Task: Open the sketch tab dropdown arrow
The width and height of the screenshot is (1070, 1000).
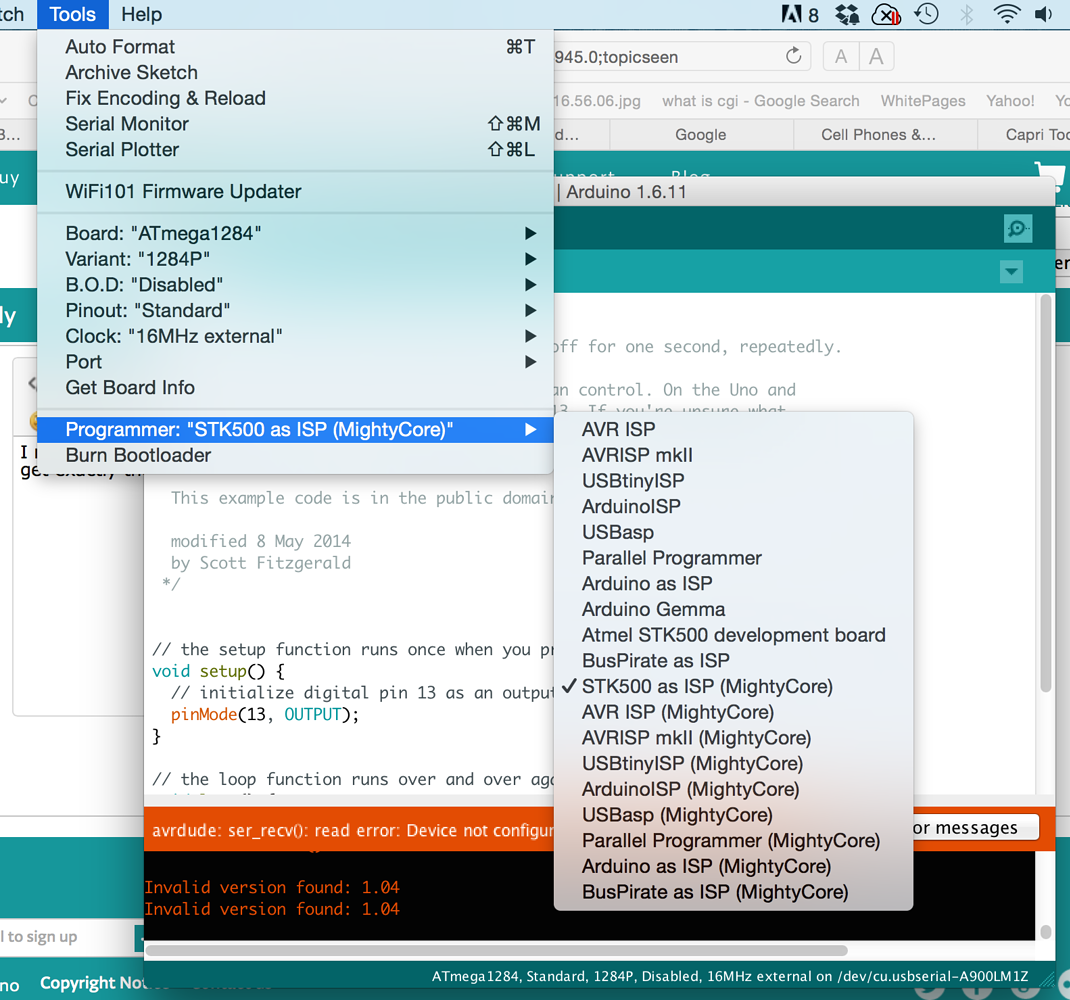Action: [1011, 271]
